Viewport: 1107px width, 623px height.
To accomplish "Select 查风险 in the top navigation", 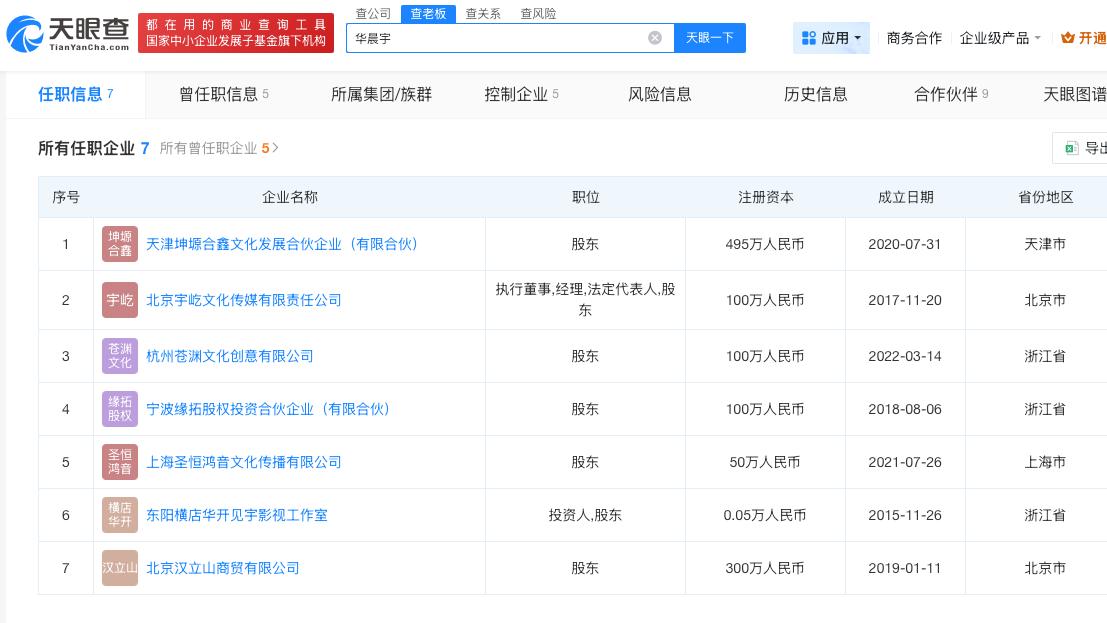I will 537,13.
